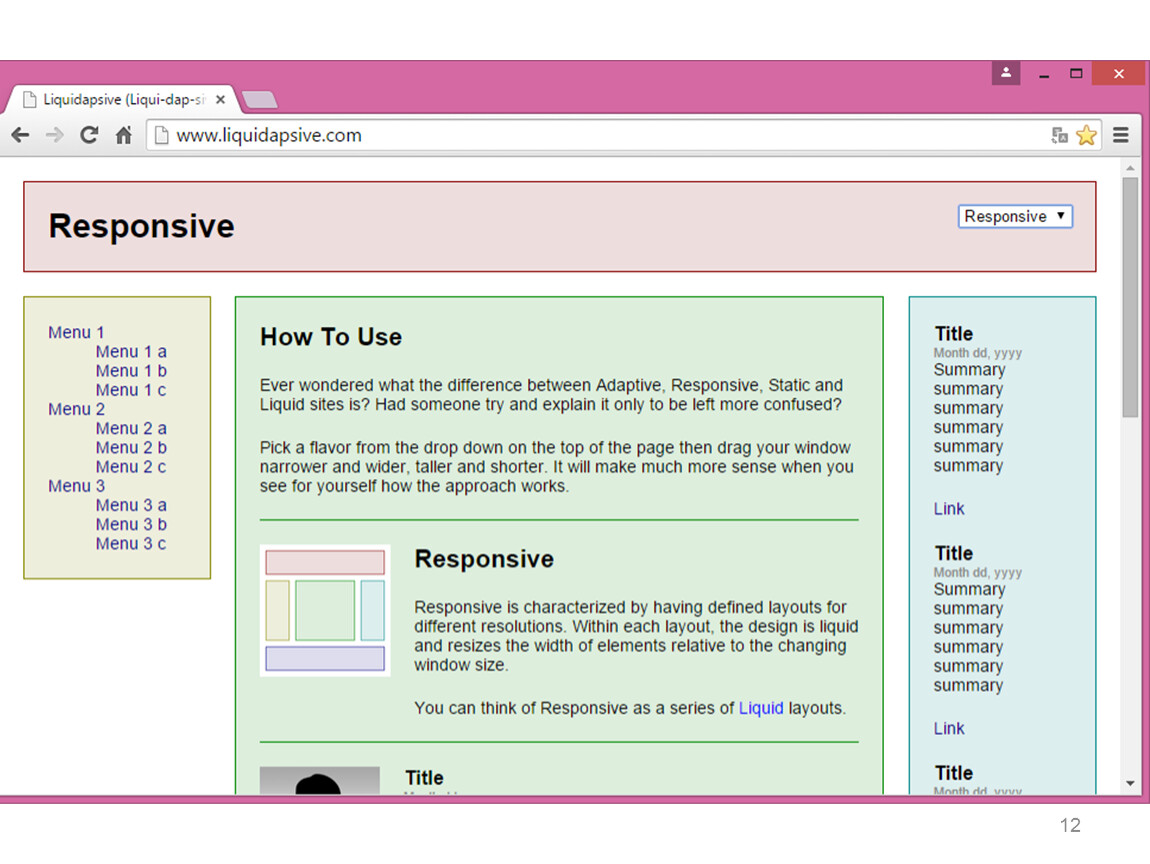Reload the page with the refresh icon
Image resolution: width=1150 pixels, height=864 pixels.
click(89, 135)
